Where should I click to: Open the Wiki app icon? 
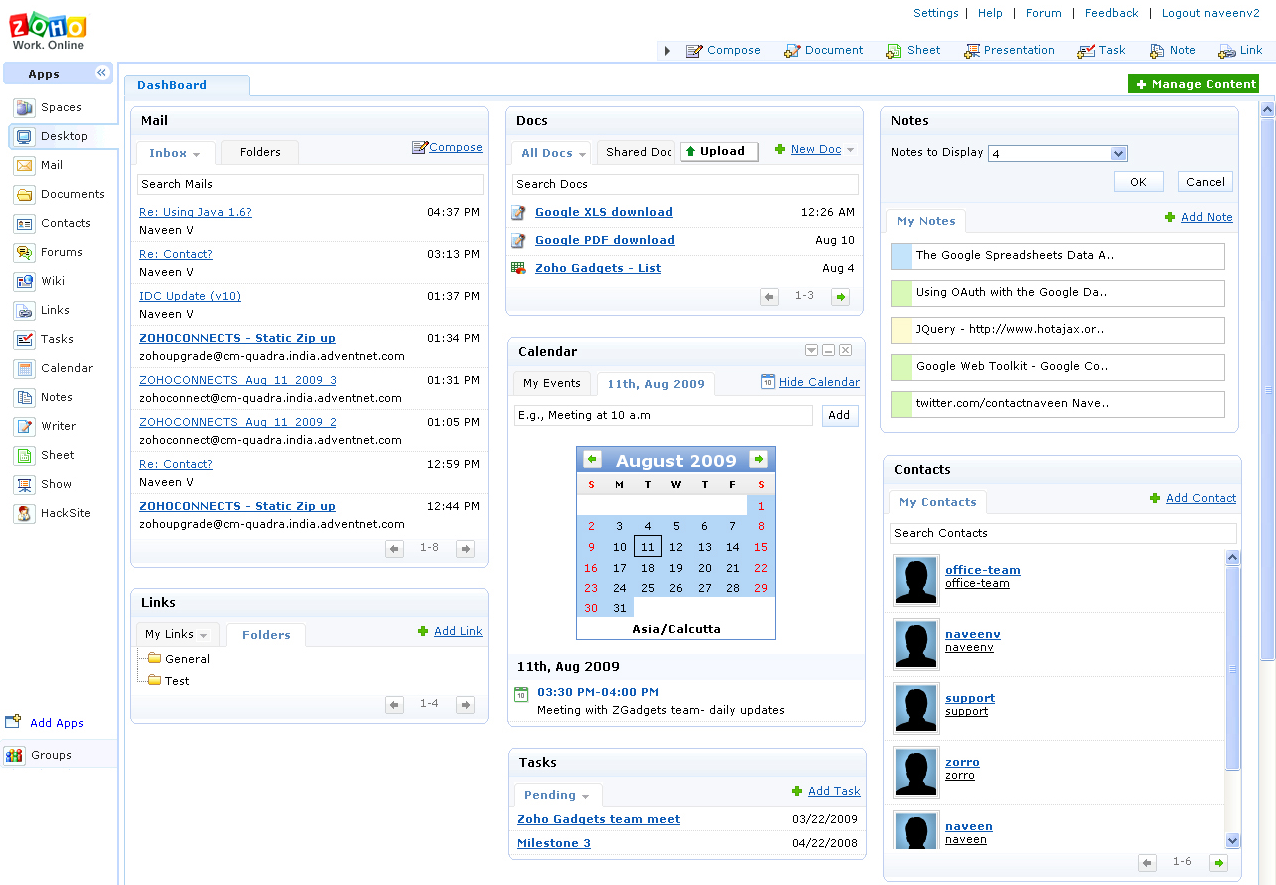pyautogui.click(x=25, y=281)
